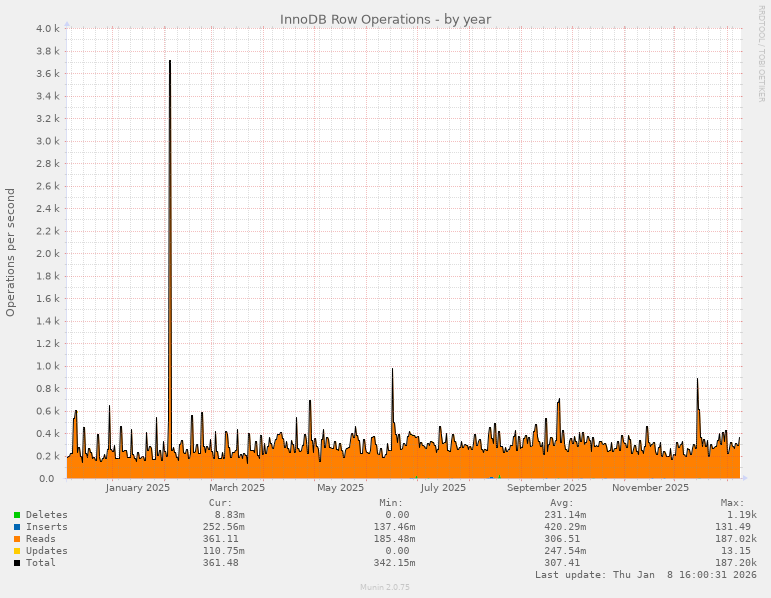Screen dimensions: 771x598
Task: Click the orange Reads legend swatch
Action: [17, 539]
